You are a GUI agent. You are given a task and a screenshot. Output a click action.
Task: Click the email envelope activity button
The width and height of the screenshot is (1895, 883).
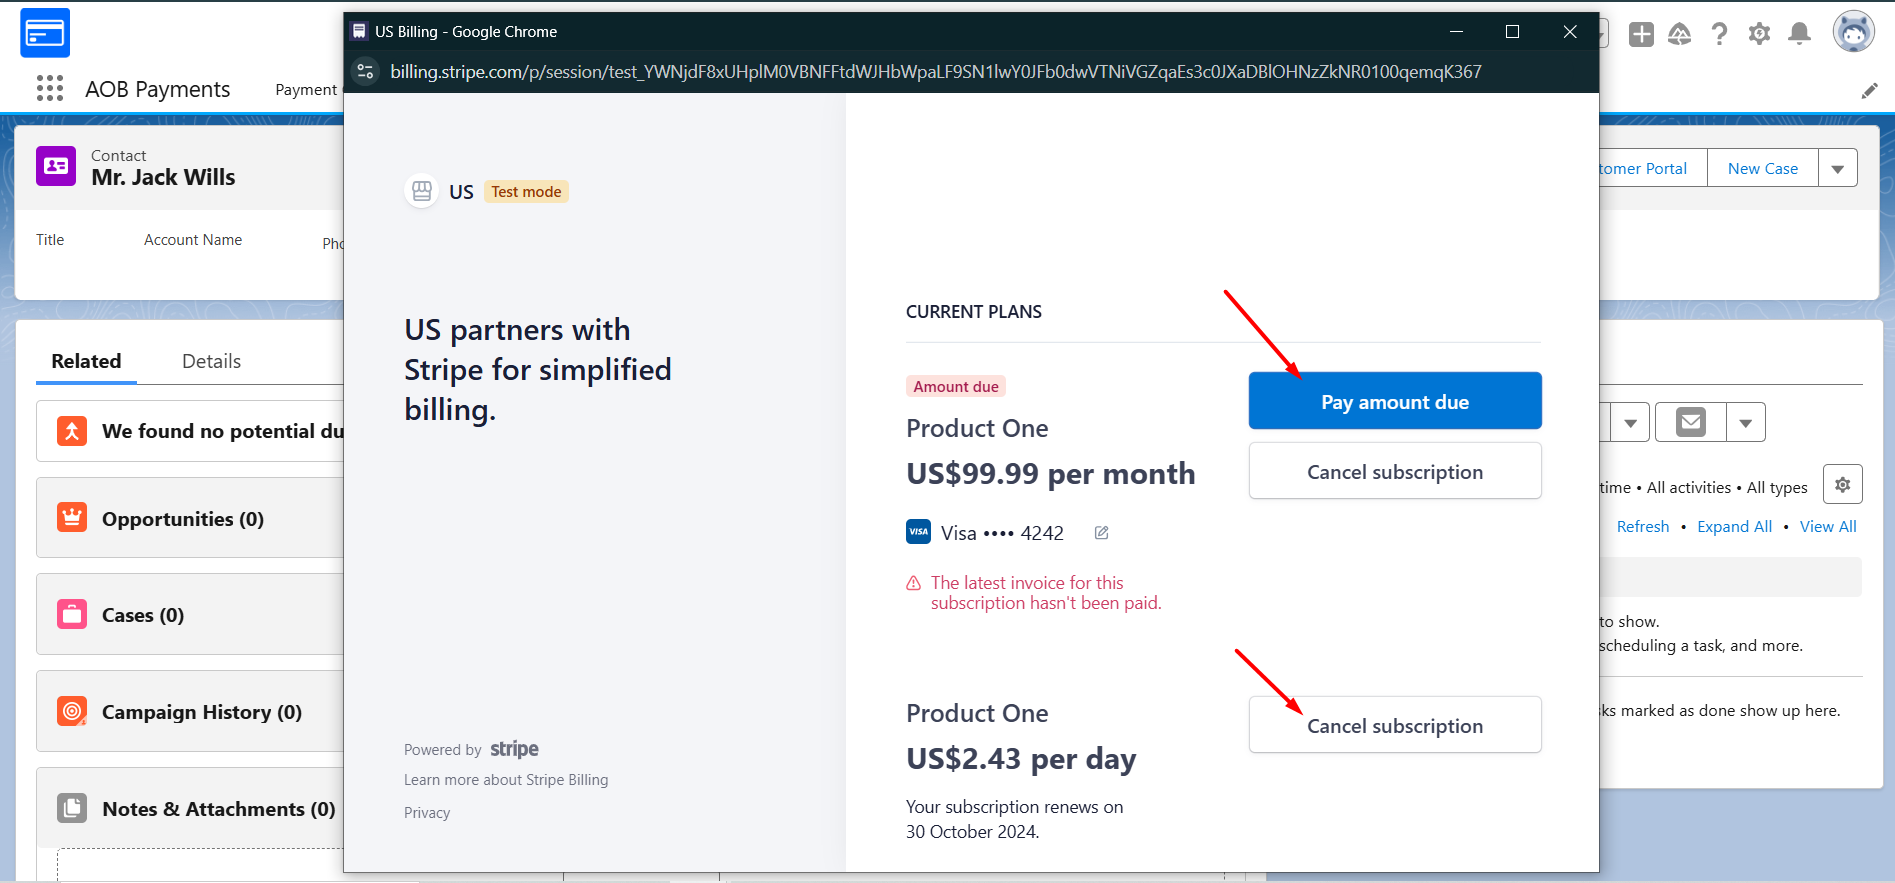1691,422
